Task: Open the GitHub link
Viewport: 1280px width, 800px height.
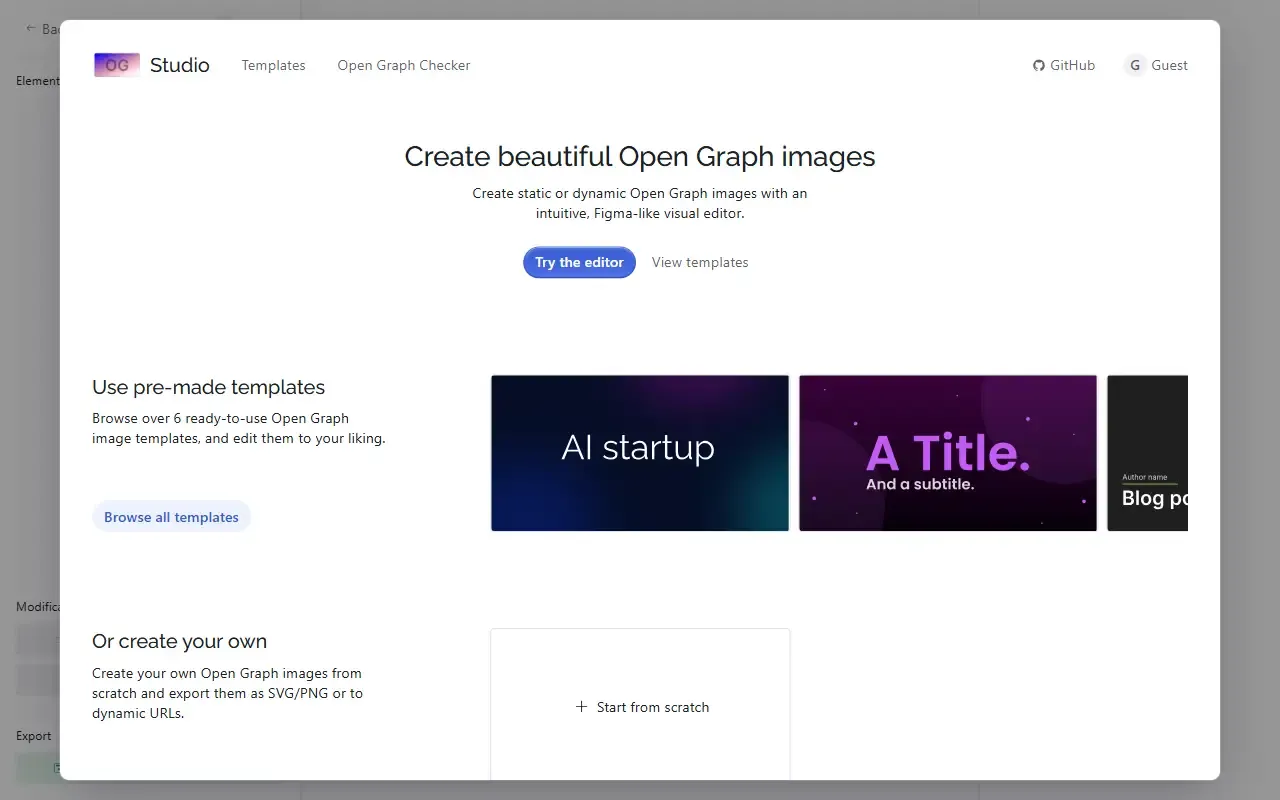Action: point(1064,65)
